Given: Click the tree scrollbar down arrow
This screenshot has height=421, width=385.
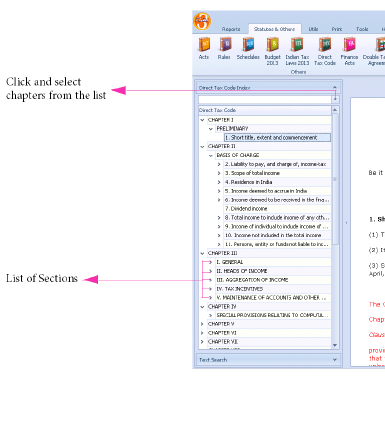Looking at the screenshot, I should (335, 345).
